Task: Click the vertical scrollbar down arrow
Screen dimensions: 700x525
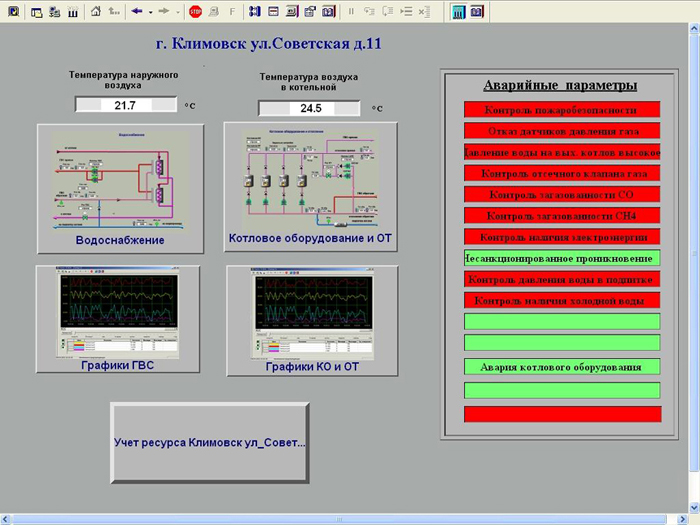Action: tap(694, 507)
